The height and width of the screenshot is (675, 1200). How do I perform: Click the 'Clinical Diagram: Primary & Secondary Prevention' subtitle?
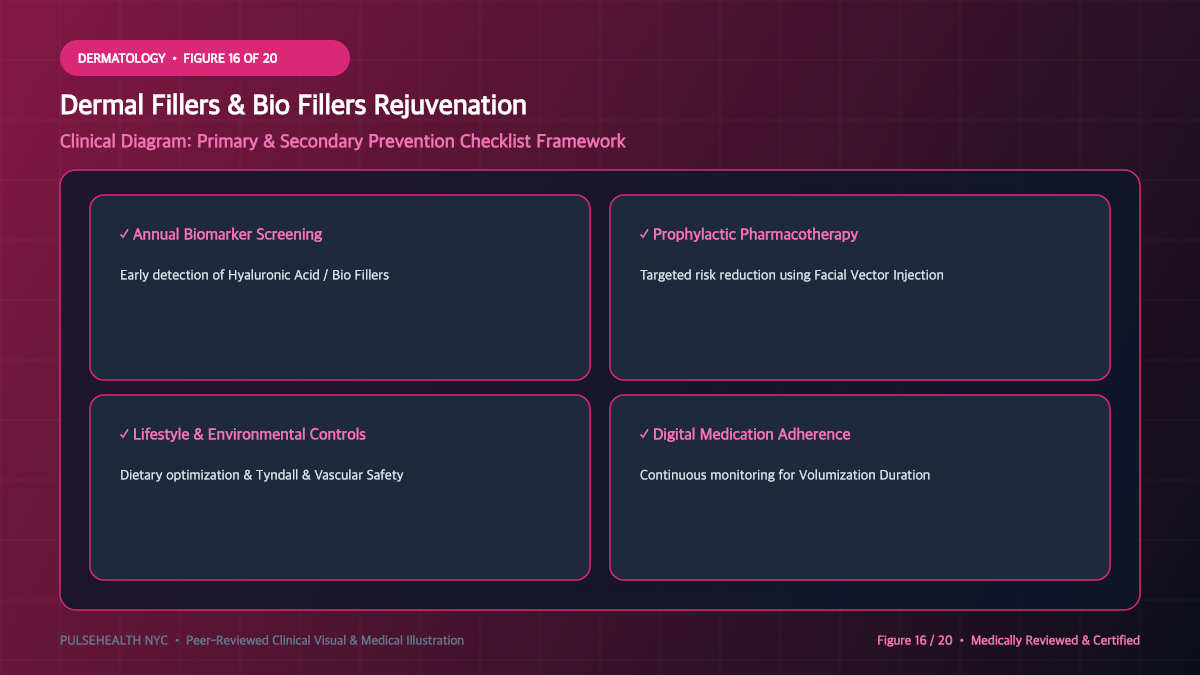pyautogui.click(x=343, y=141)
